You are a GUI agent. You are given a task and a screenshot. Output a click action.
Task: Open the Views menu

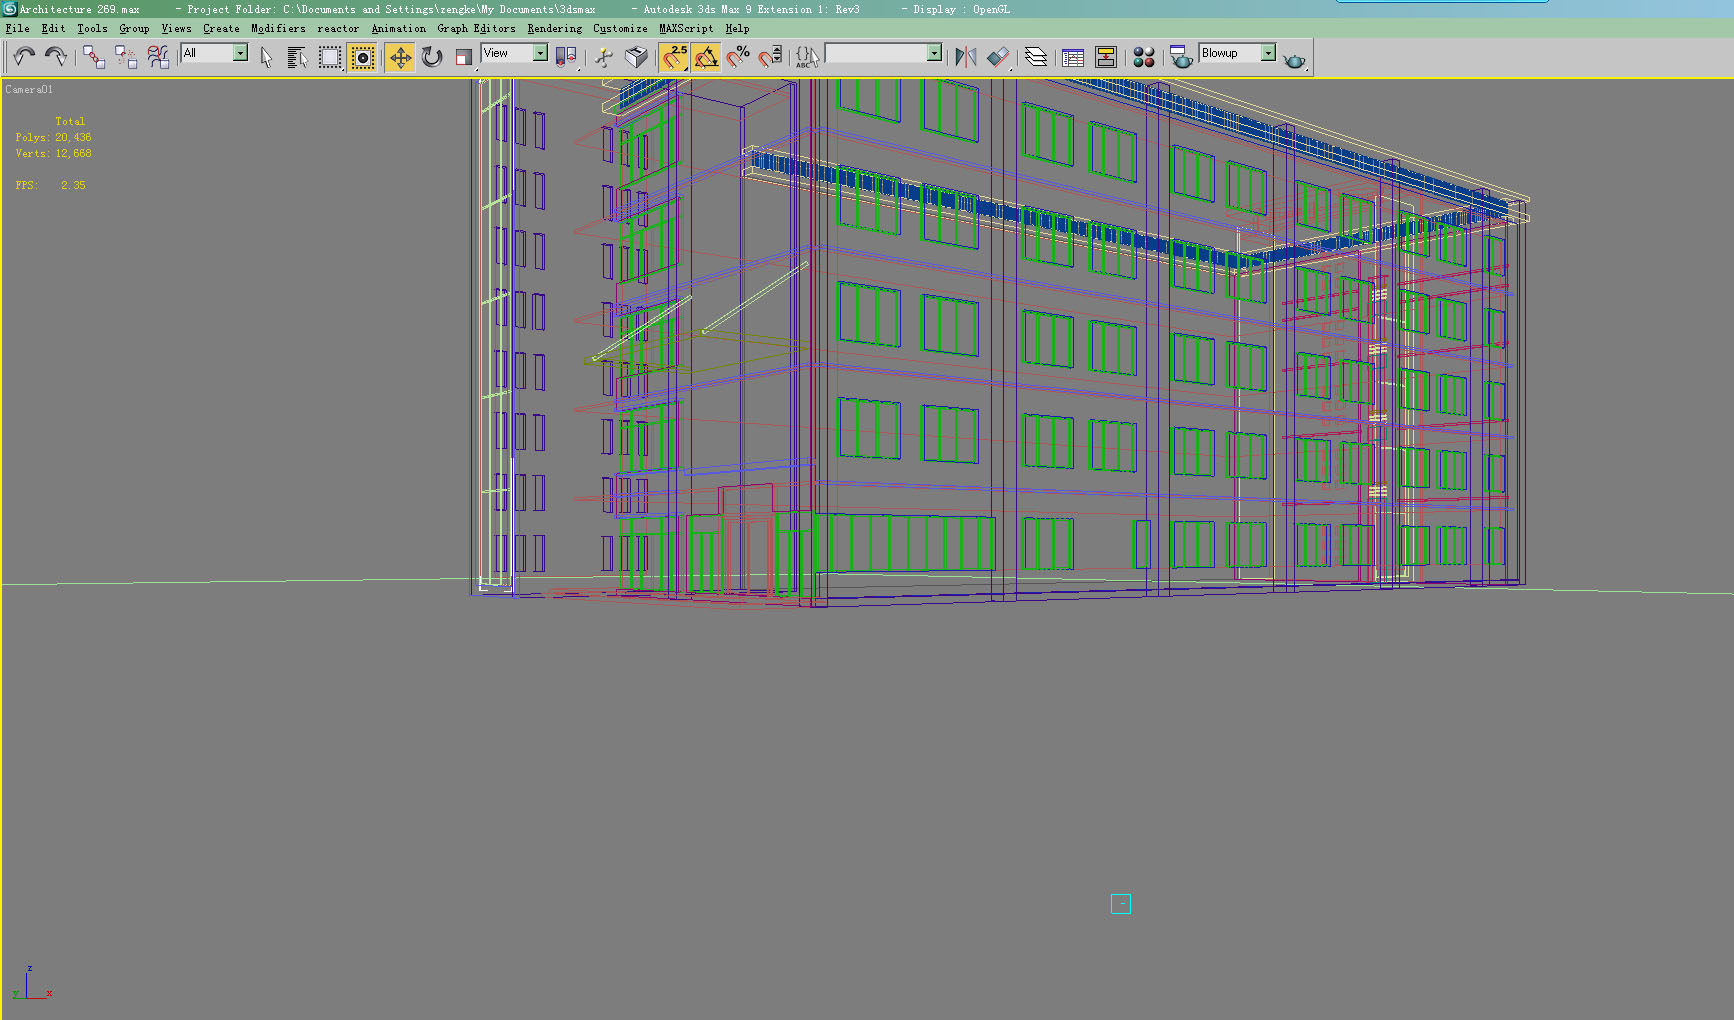[176, 28]
